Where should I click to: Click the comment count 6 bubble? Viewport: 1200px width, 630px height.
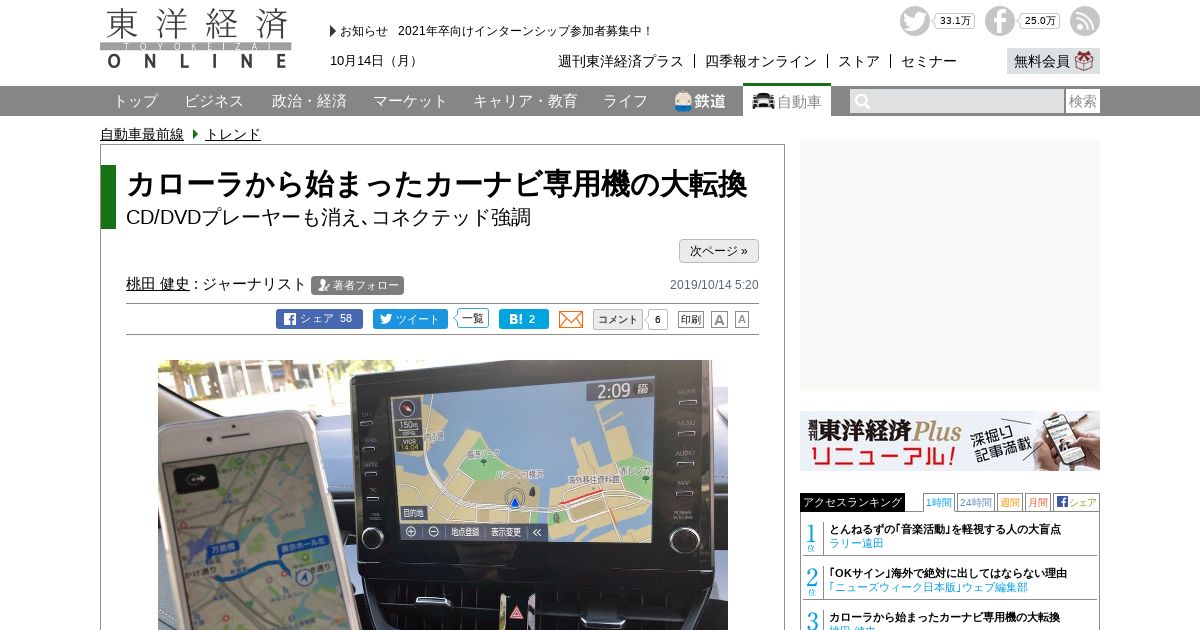[658, 319]
